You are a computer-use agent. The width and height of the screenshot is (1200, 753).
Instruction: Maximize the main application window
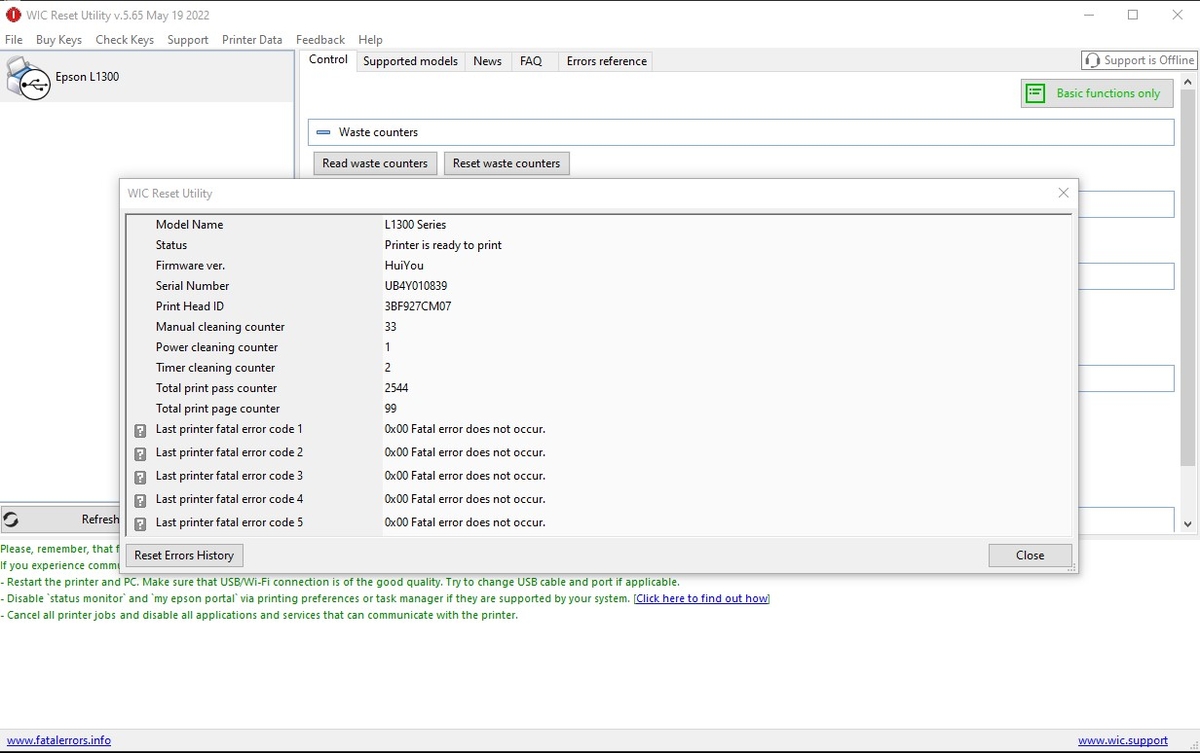tap(1133, 15)
